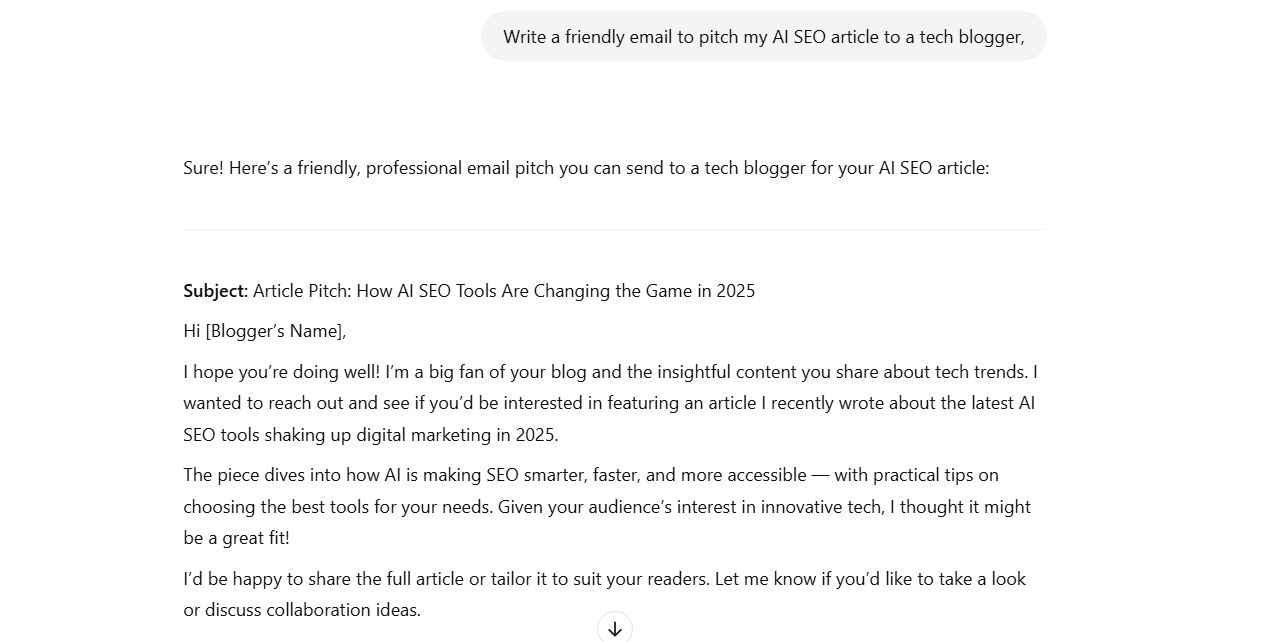Click the intro sentence starting with "Sure!"
This screenshot has height=642, width=1285.
click(x=585, y=167)
